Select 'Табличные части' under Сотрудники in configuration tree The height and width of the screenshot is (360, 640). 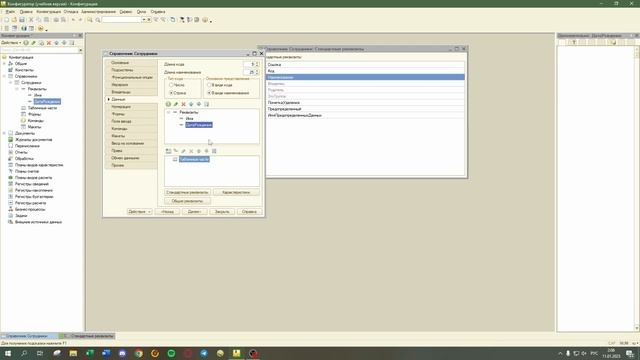click(42, 108)
